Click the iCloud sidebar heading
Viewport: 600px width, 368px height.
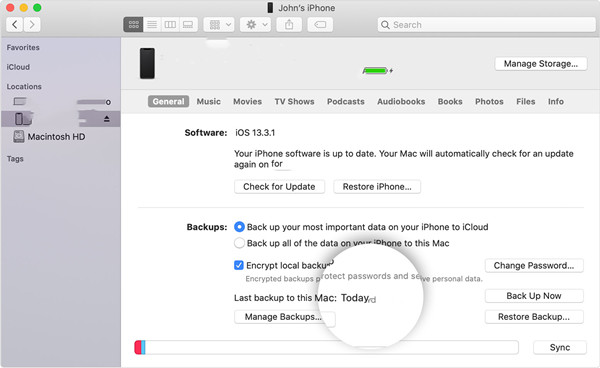pyautogui.click(x=18, y=67)
